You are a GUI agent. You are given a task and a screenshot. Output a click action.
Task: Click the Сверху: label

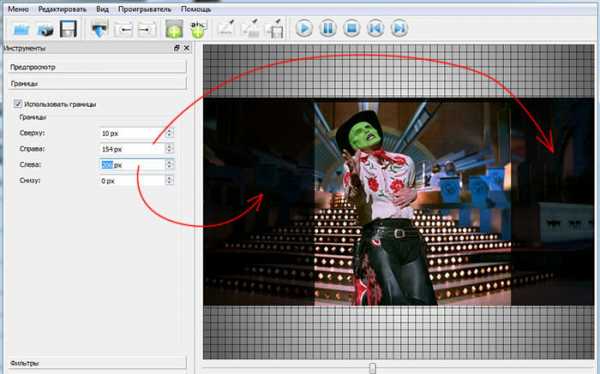tap(32, 133)
